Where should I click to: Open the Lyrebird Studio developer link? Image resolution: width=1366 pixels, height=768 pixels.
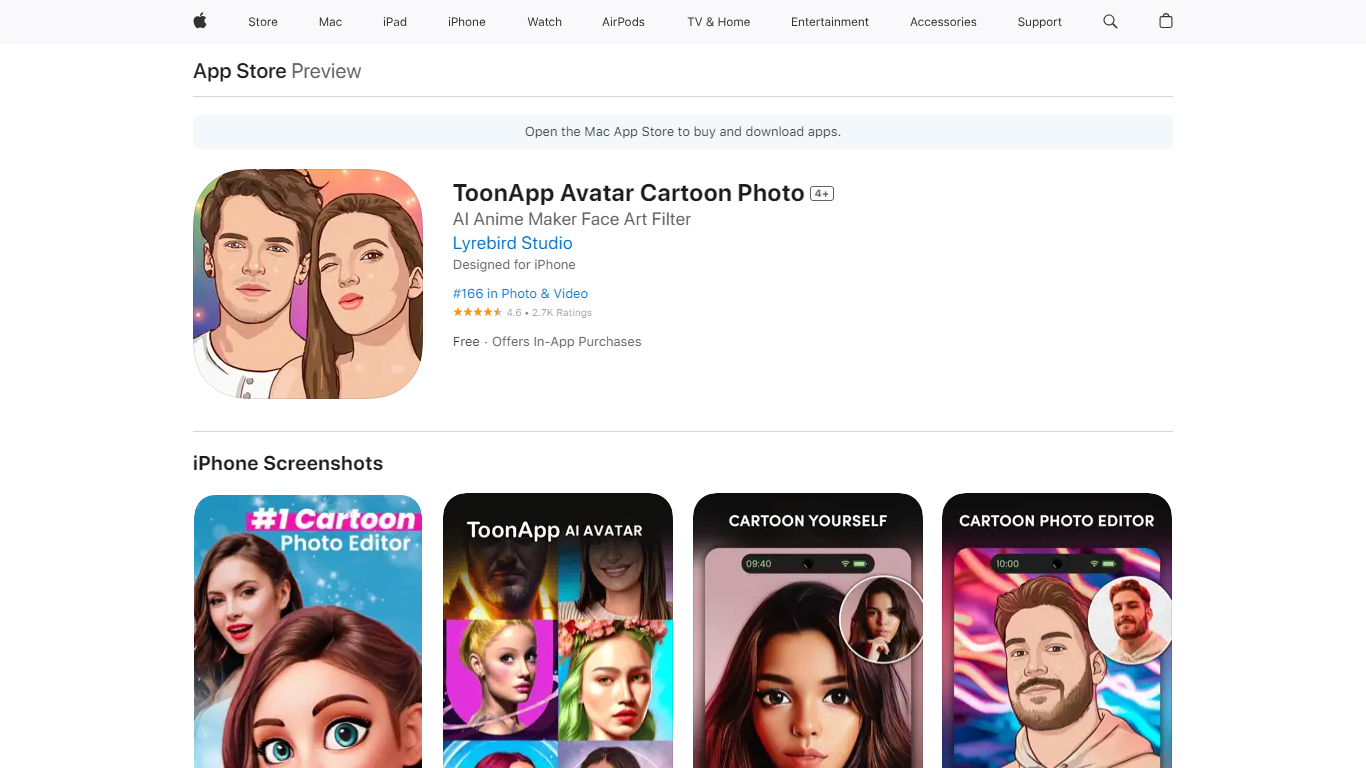[513, 243]
